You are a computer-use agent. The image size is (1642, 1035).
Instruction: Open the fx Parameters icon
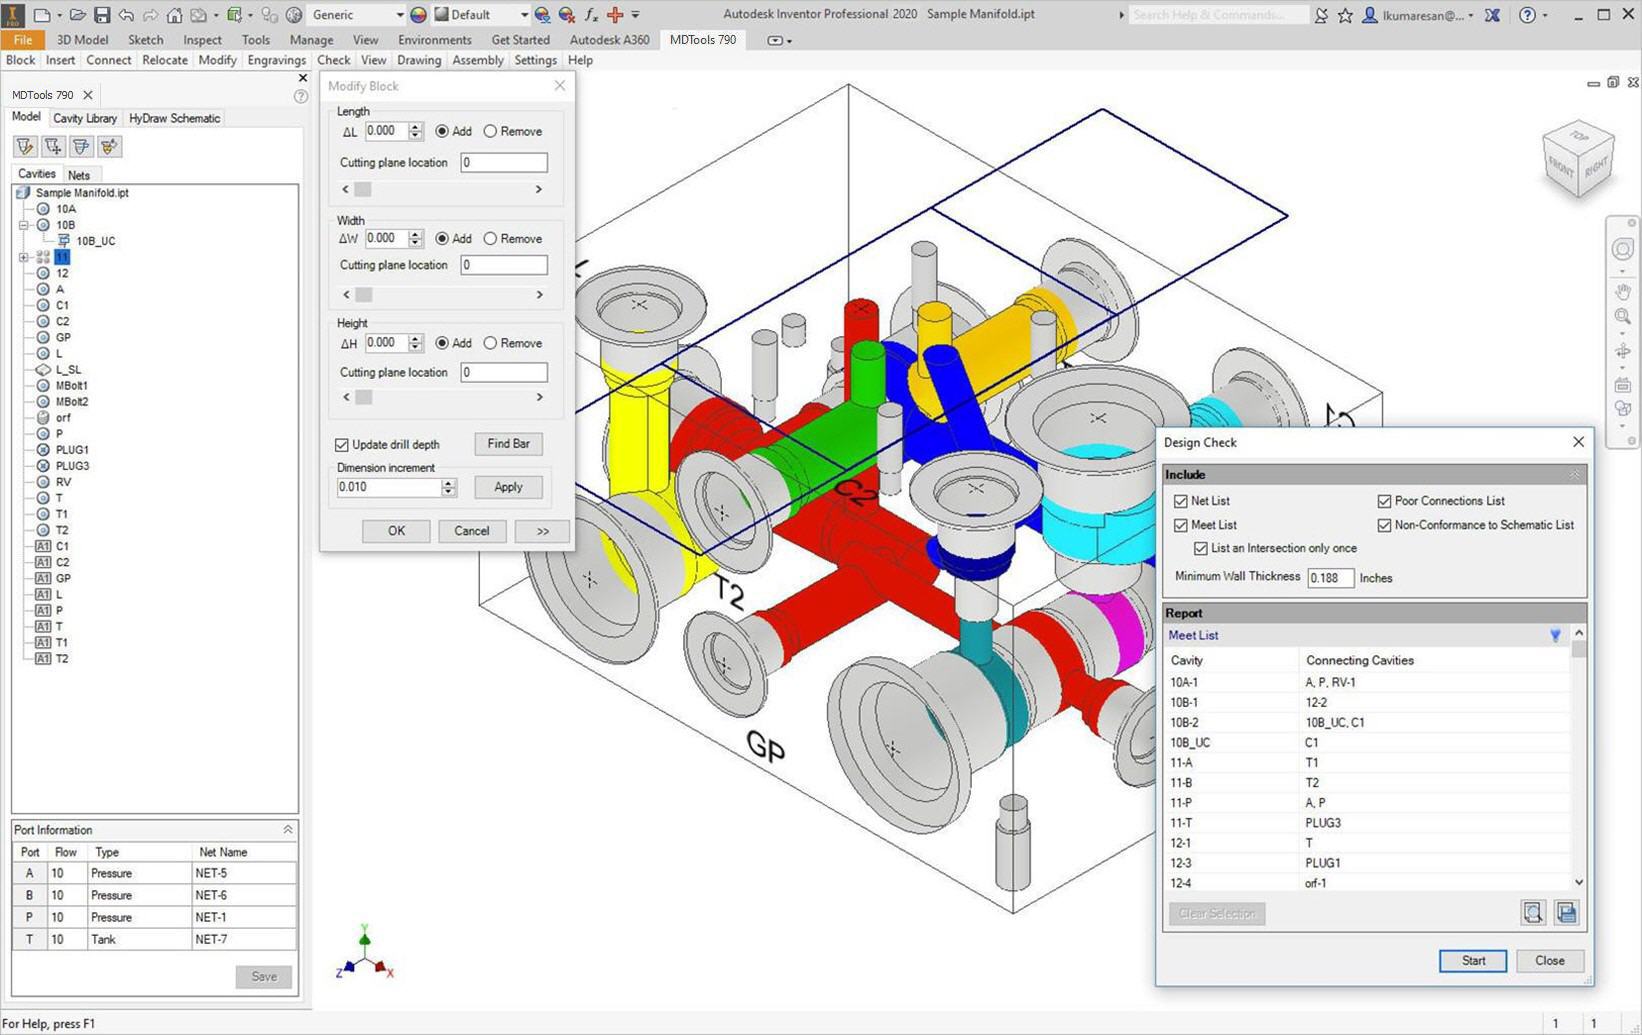pos(591,15)
